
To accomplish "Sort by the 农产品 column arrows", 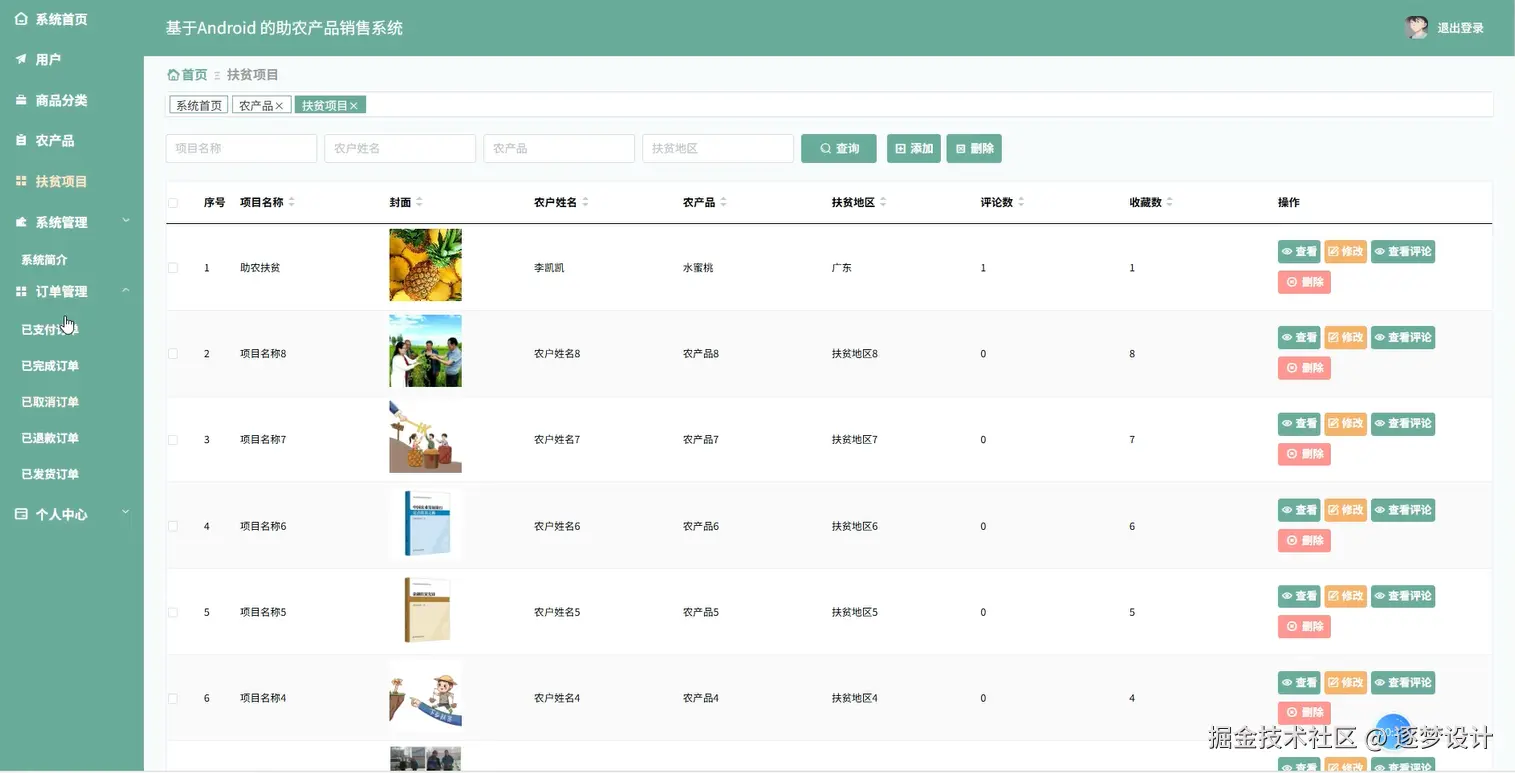I will 724,202.
